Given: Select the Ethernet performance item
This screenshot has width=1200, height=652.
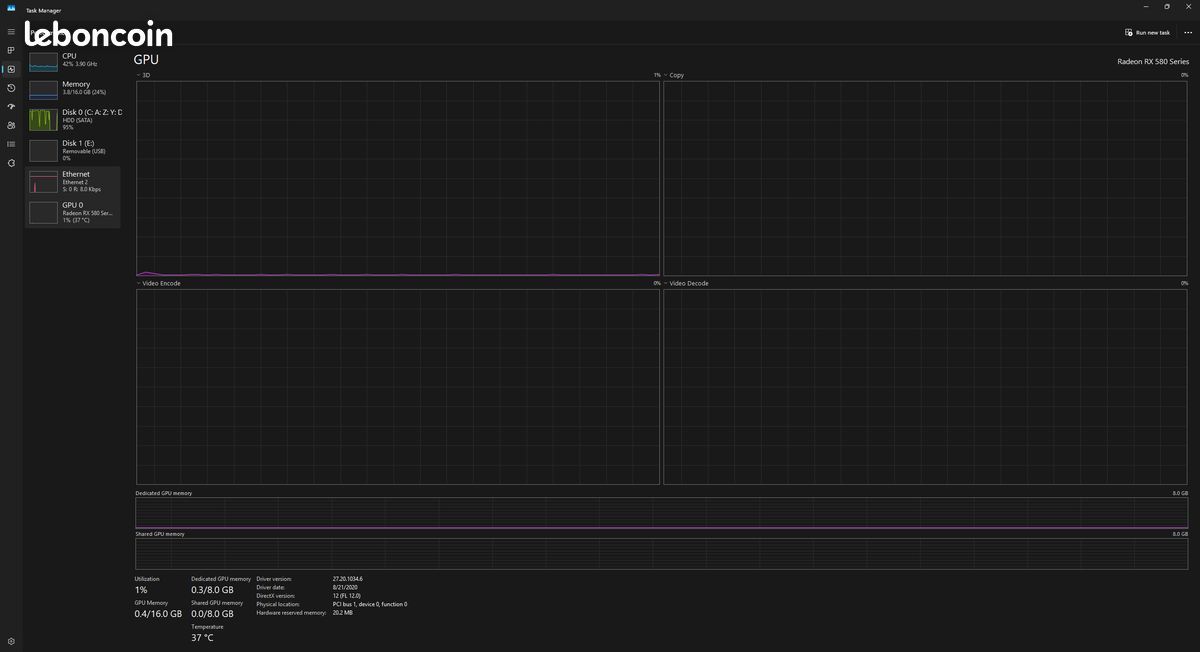Looking at the screenshot, I should 72,181.
